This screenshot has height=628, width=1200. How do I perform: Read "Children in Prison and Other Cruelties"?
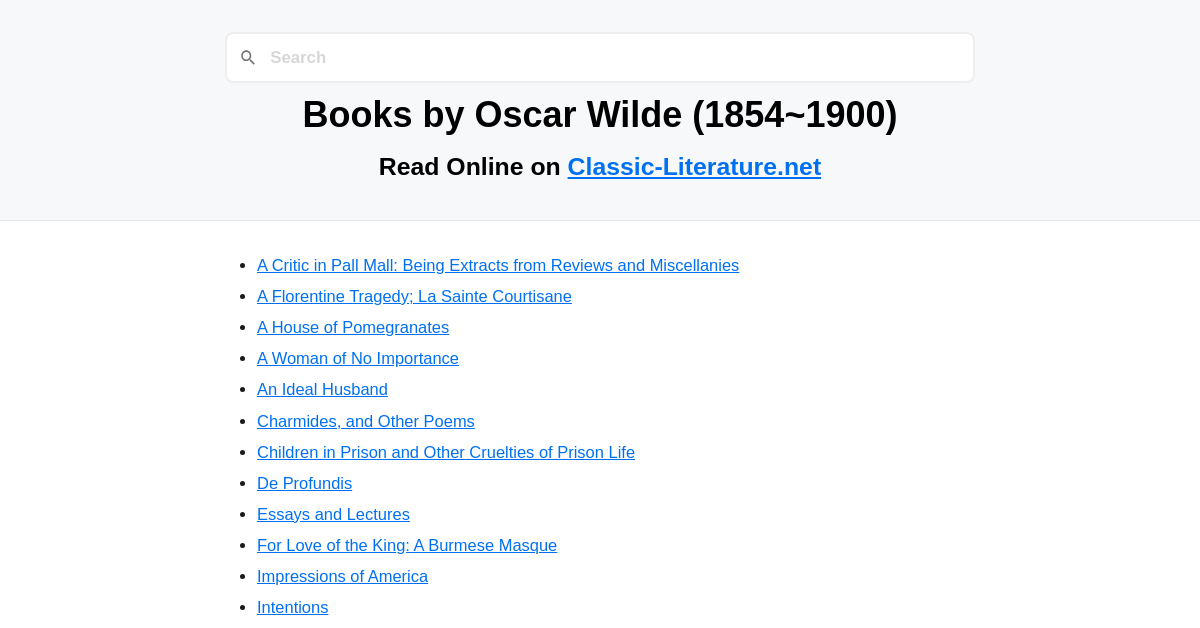point(446,452)
